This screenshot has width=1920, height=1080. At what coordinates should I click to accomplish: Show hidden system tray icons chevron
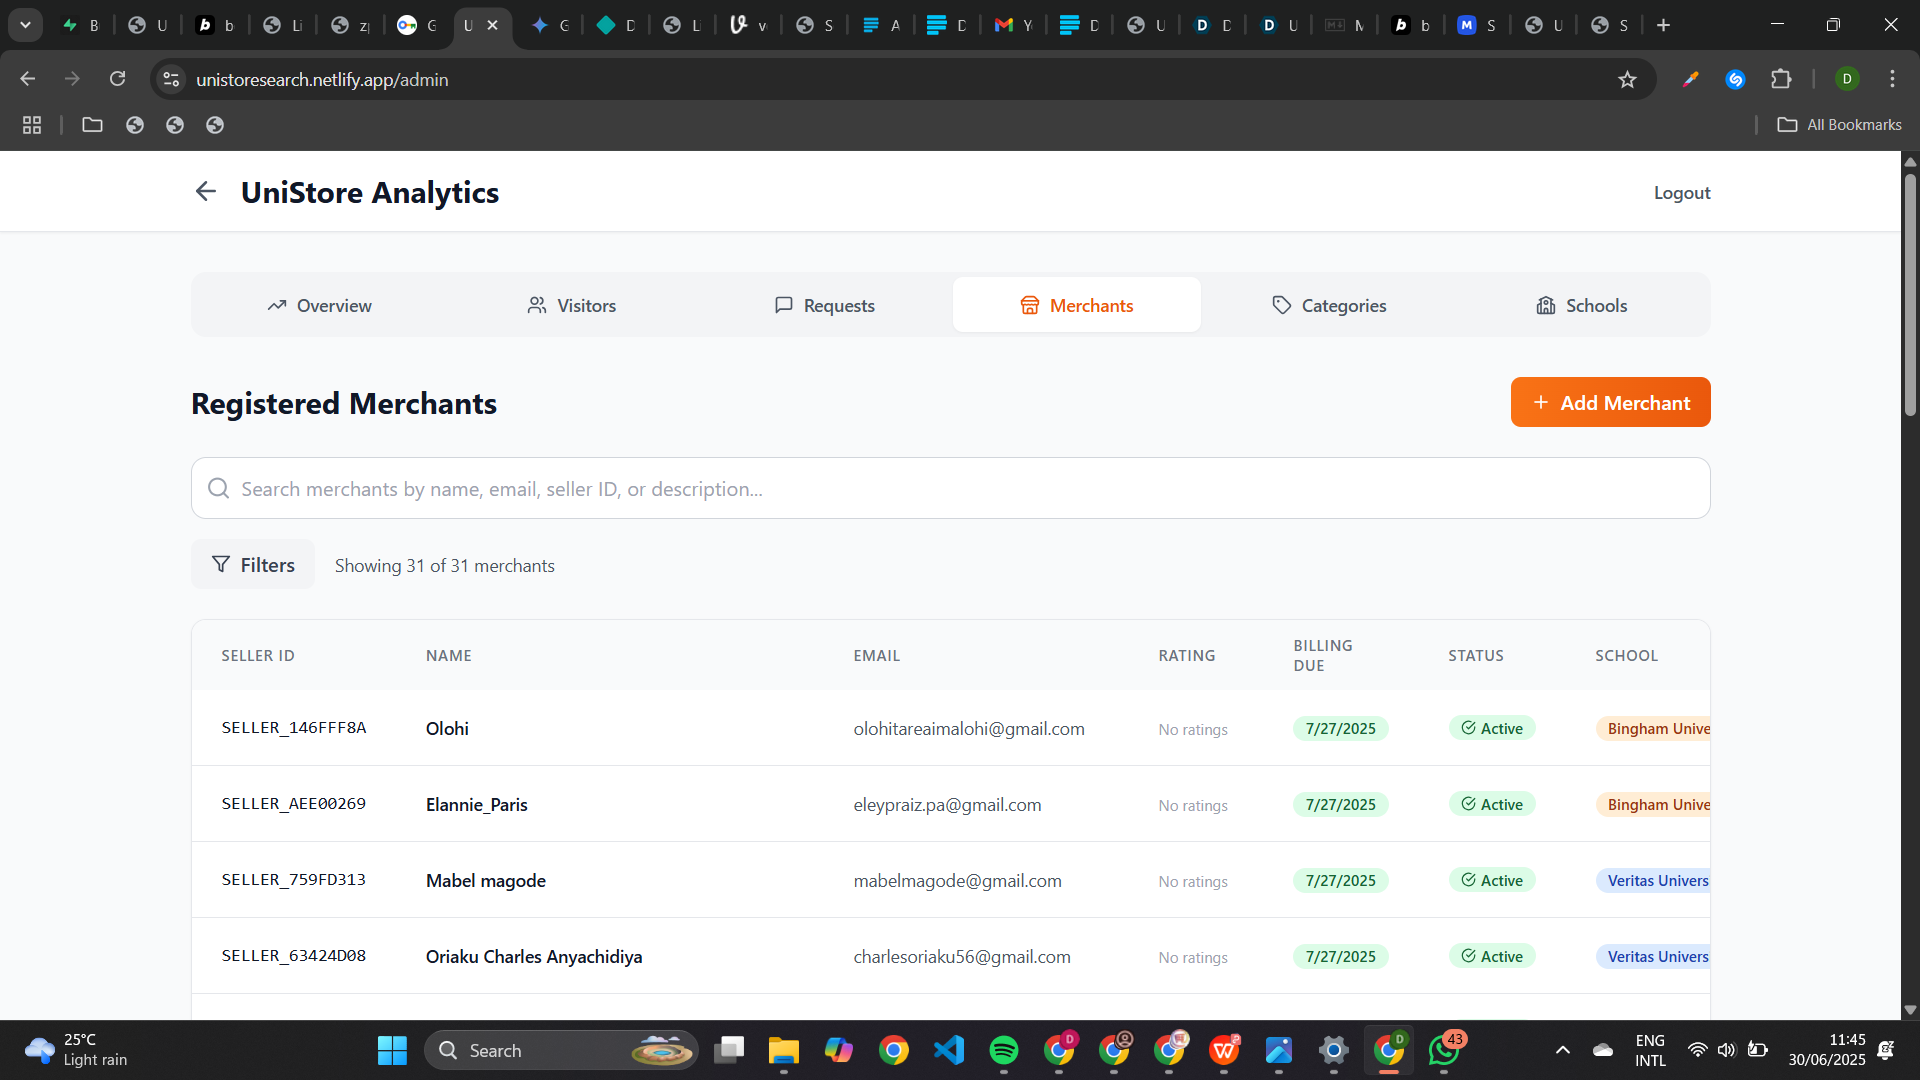click(x=1562, y=1050)
